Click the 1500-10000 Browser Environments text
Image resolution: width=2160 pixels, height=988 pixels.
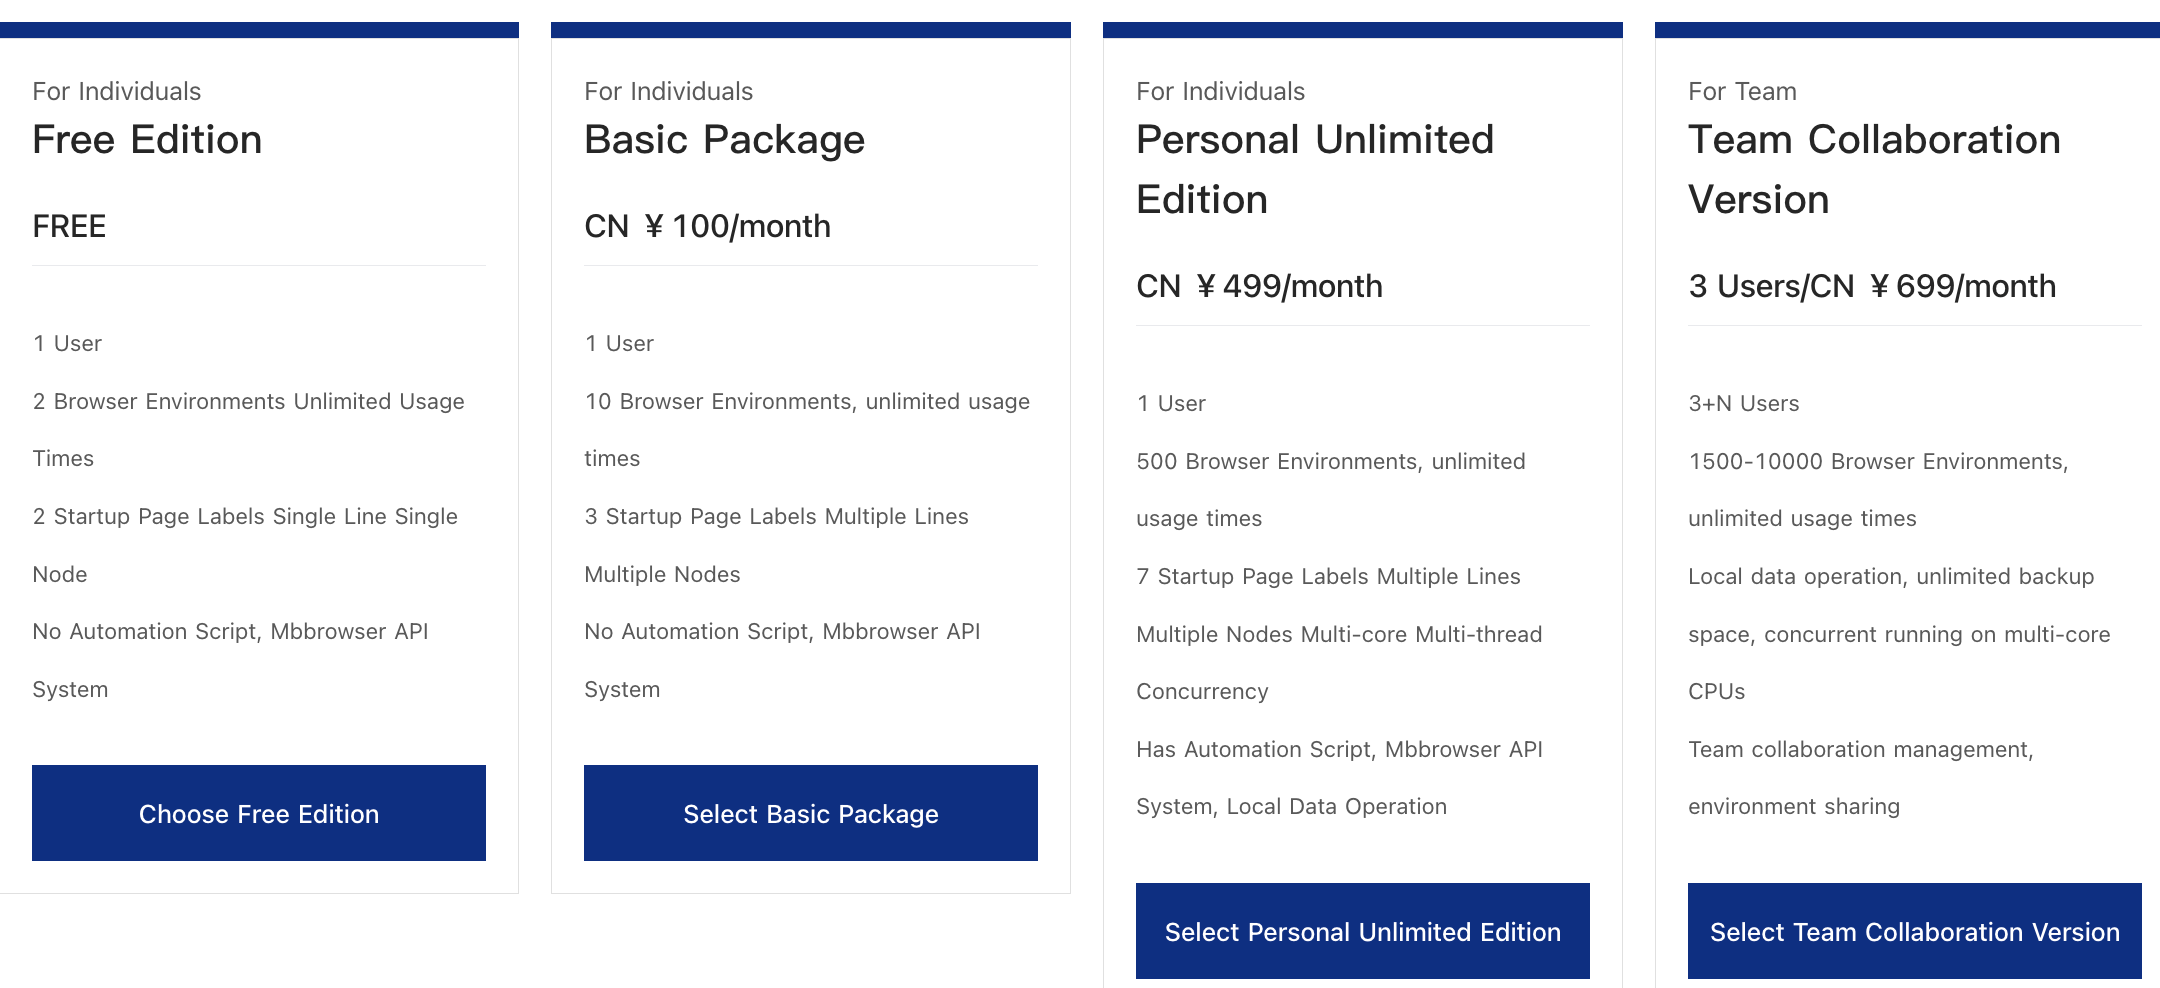[x=1878, y=461]
